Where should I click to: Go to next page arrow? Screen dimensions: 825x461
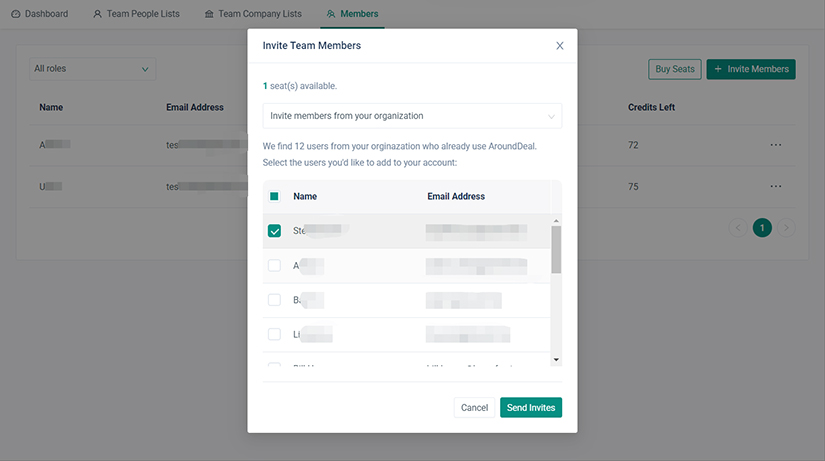pos(786,228)
